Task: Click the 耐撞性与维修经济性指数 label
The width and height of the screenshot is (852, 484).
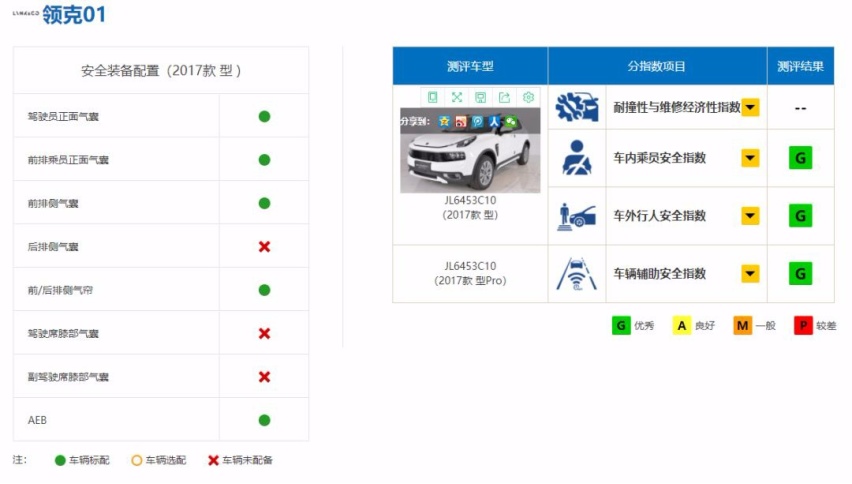Action: [x=677, y=107]
